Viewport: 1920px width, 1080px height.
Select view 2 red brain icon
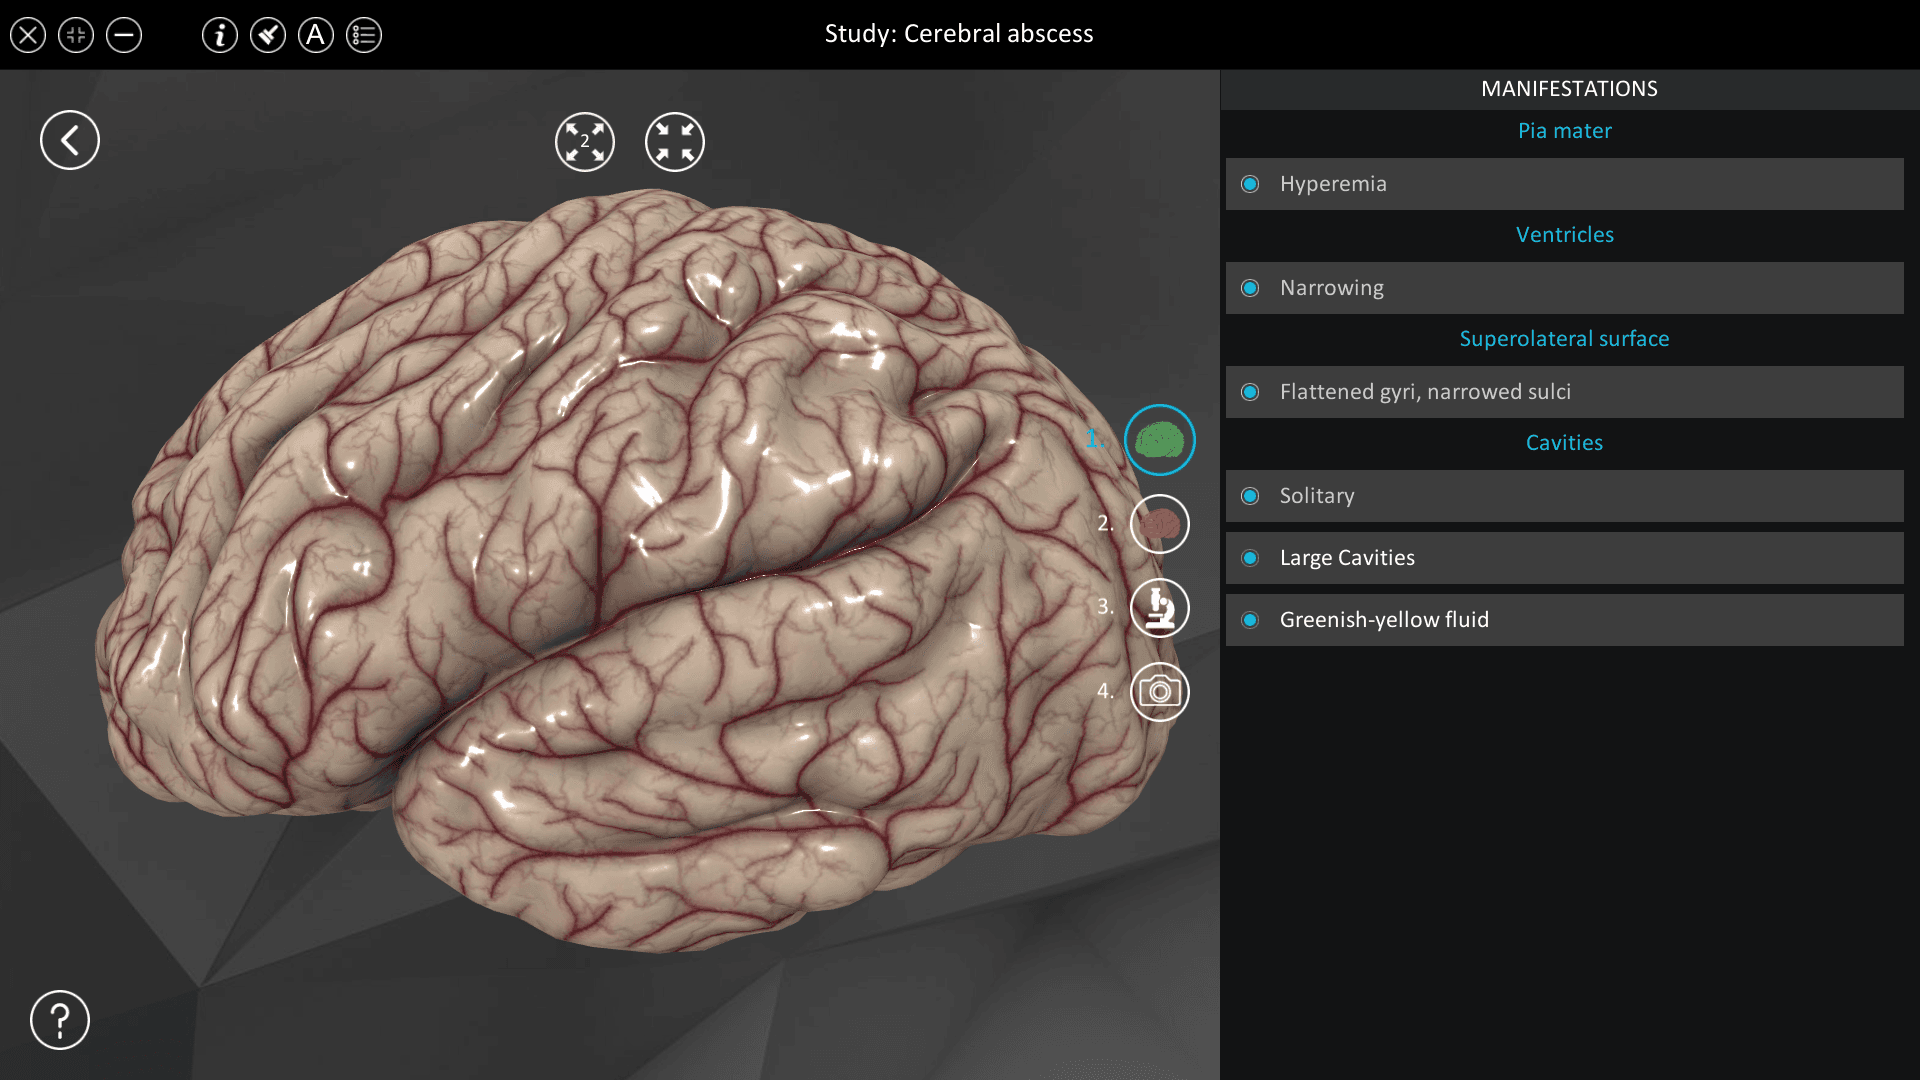1160,524
